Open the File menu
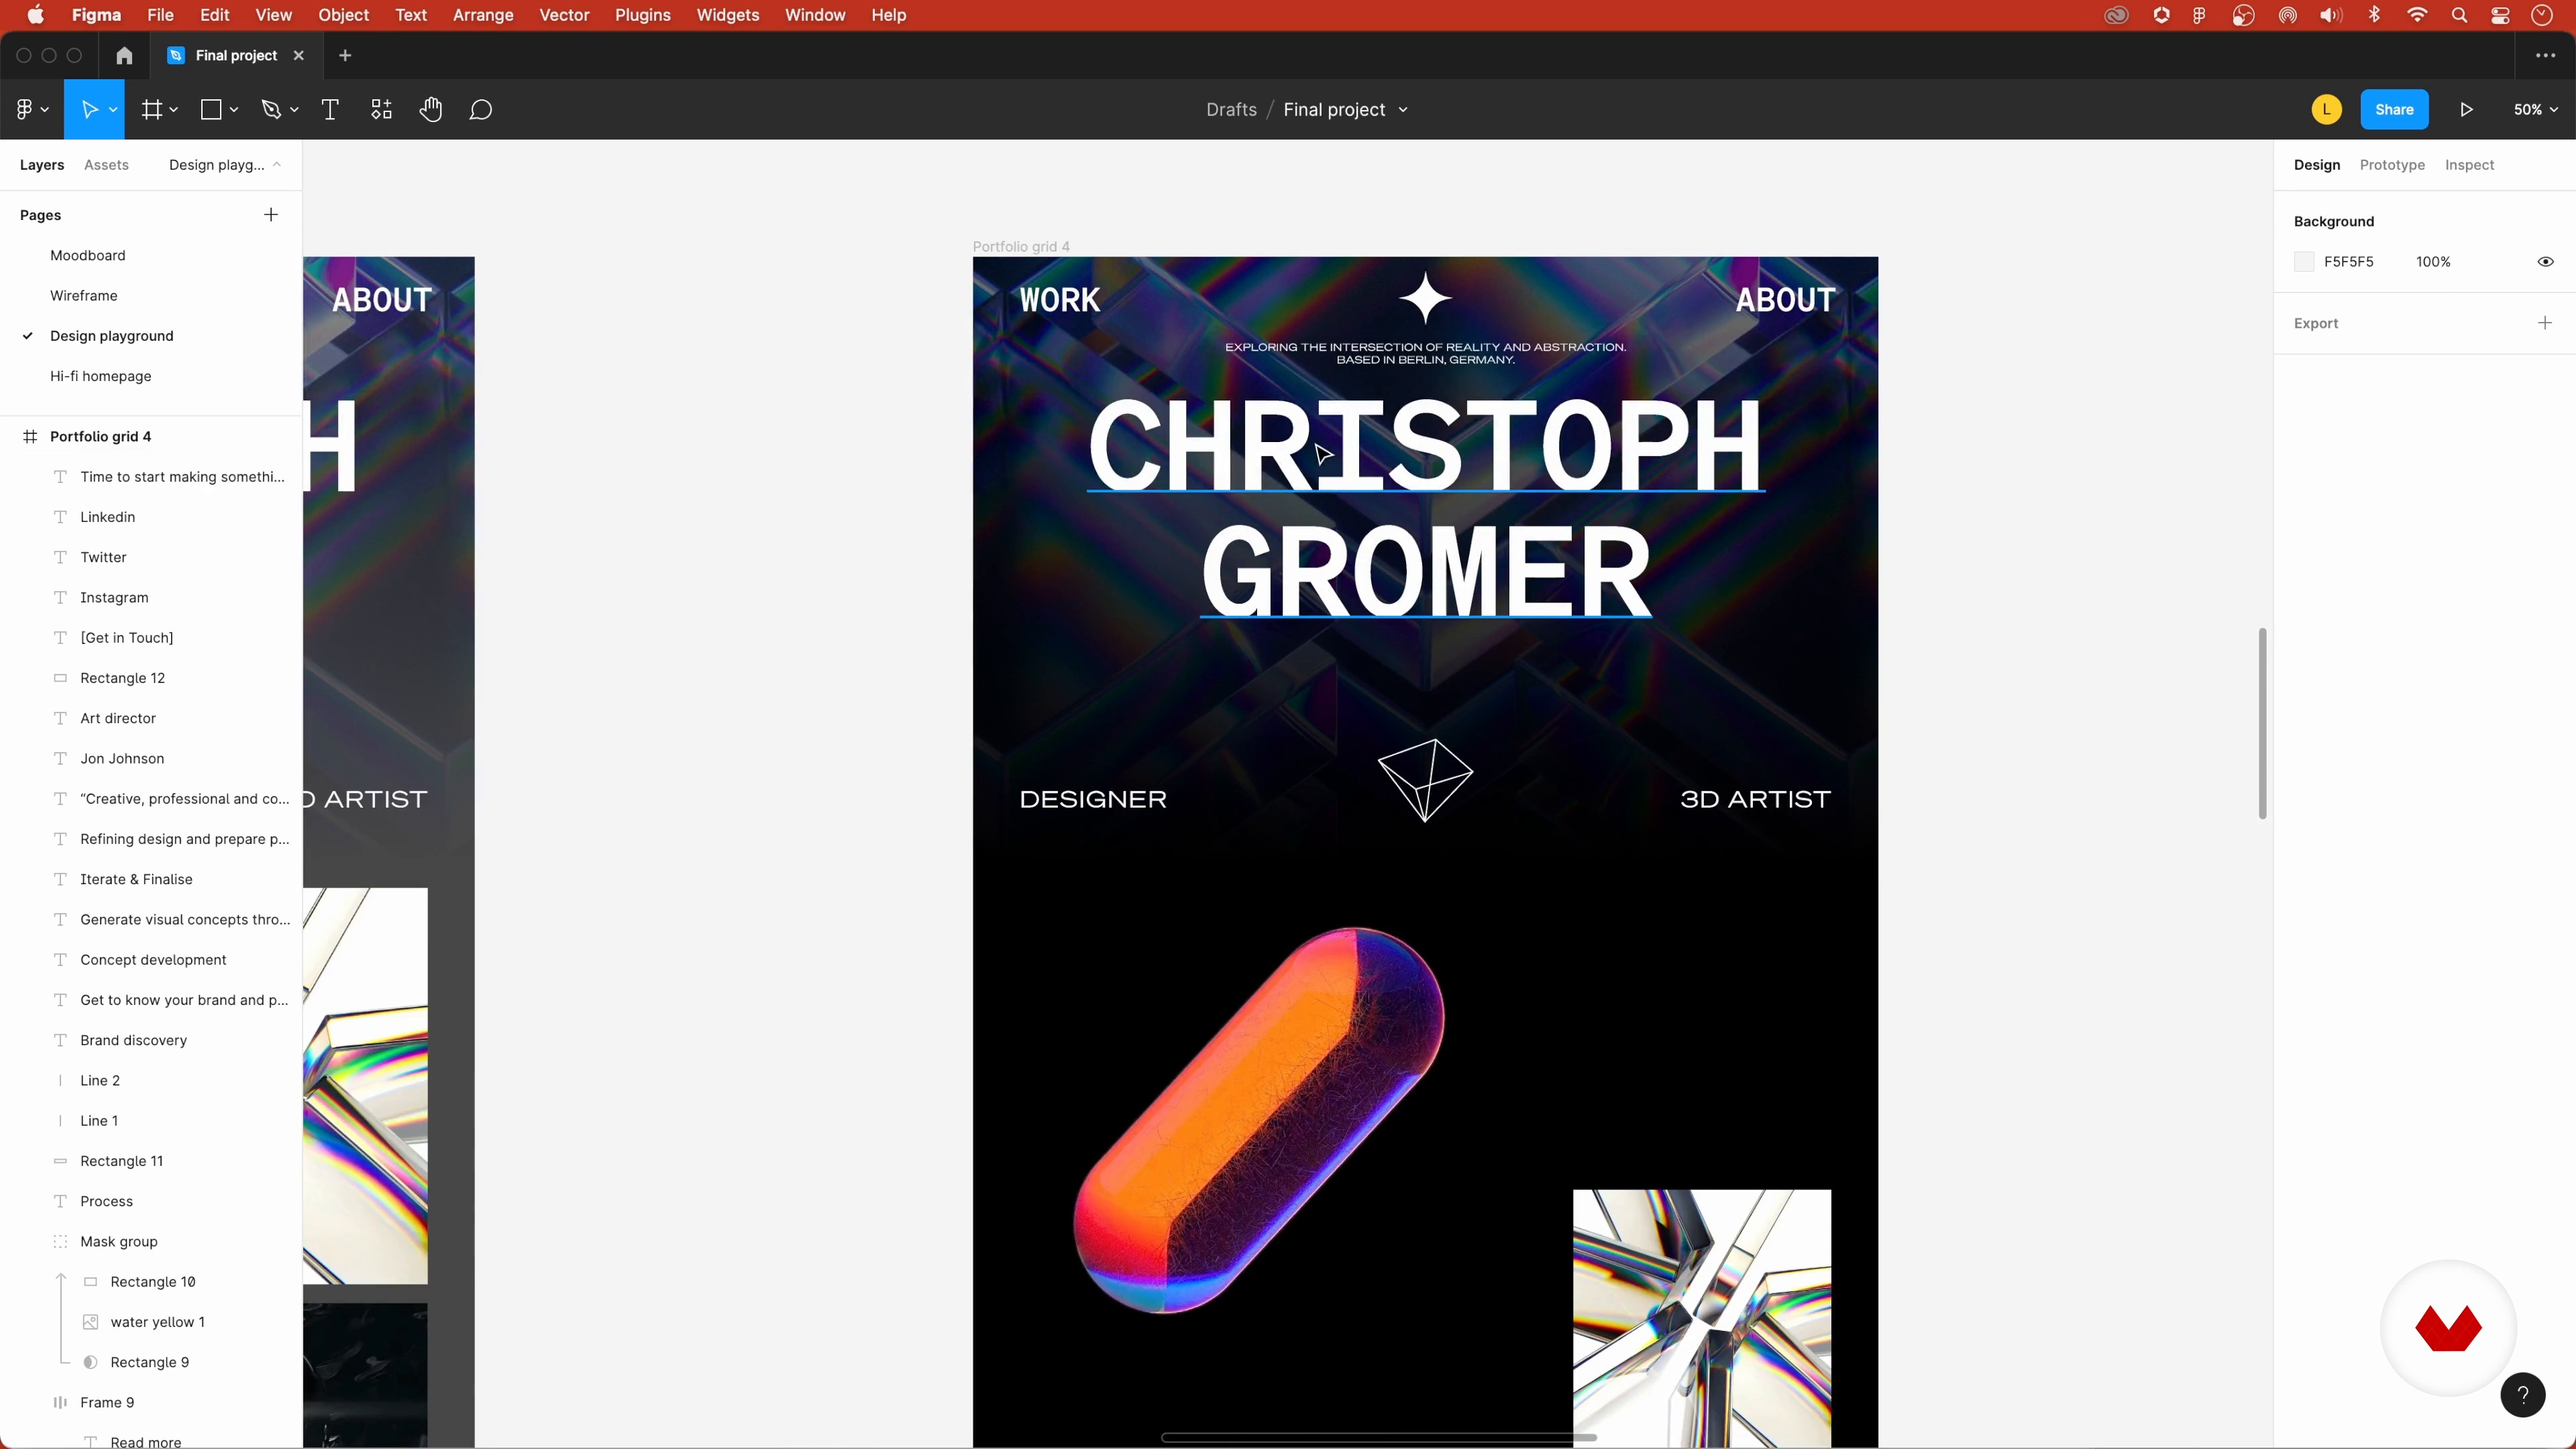2576x1449 pixels. point(160,15)
